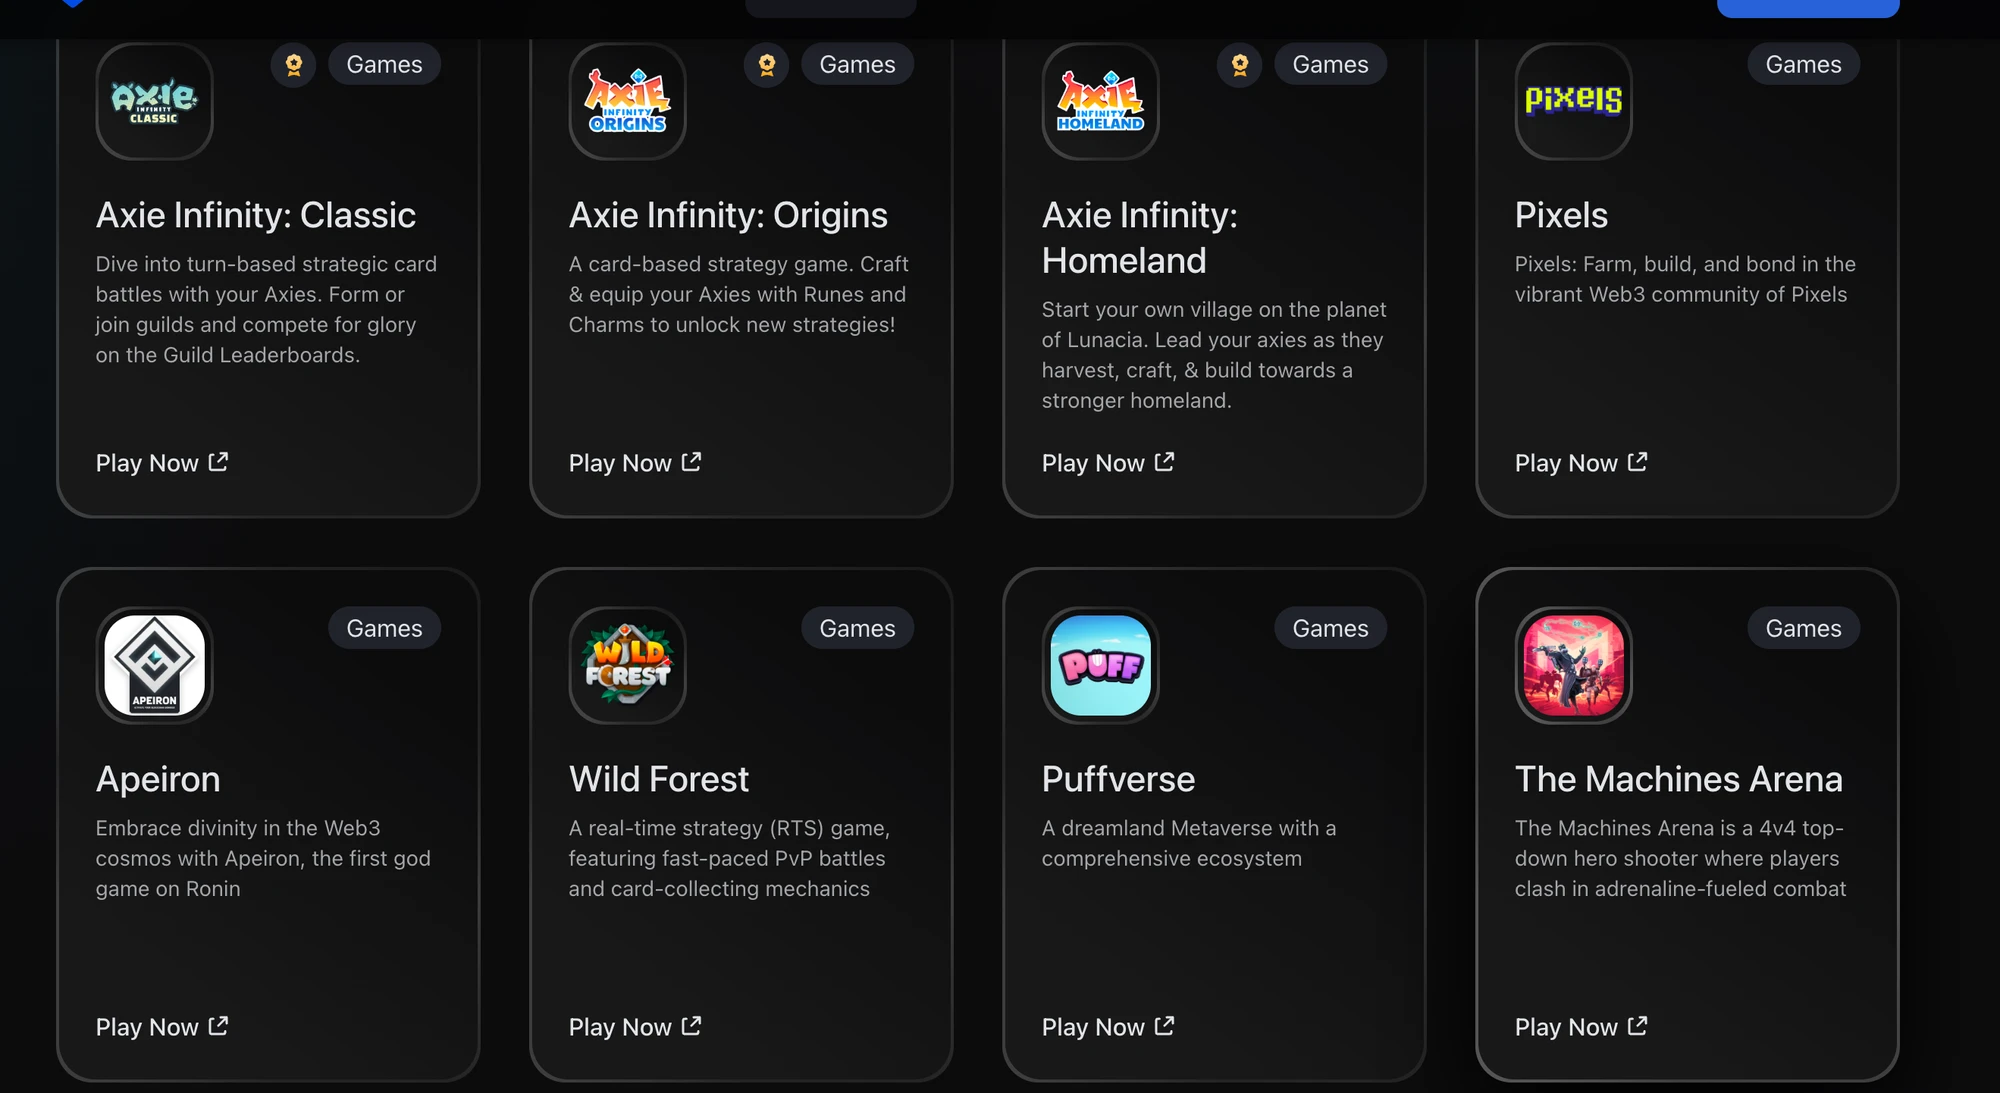Select the Games category tab on Machines Arena

pos(1803,627)
